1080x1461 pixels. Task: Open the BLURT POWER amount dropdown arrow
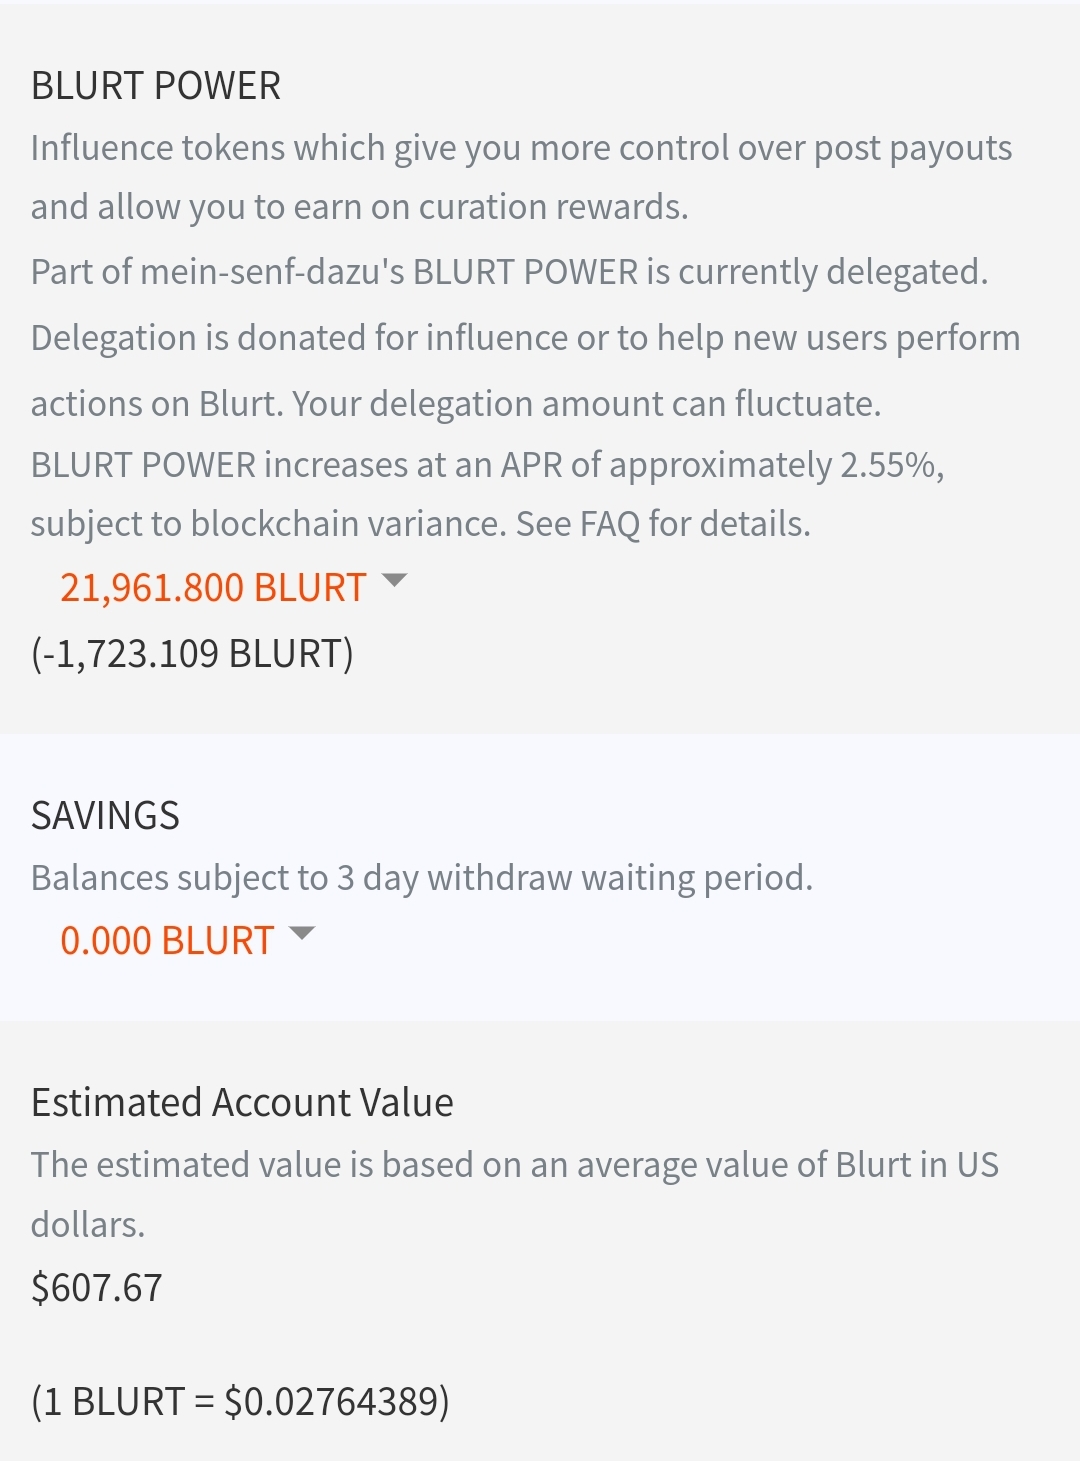(x=395, y=581)
